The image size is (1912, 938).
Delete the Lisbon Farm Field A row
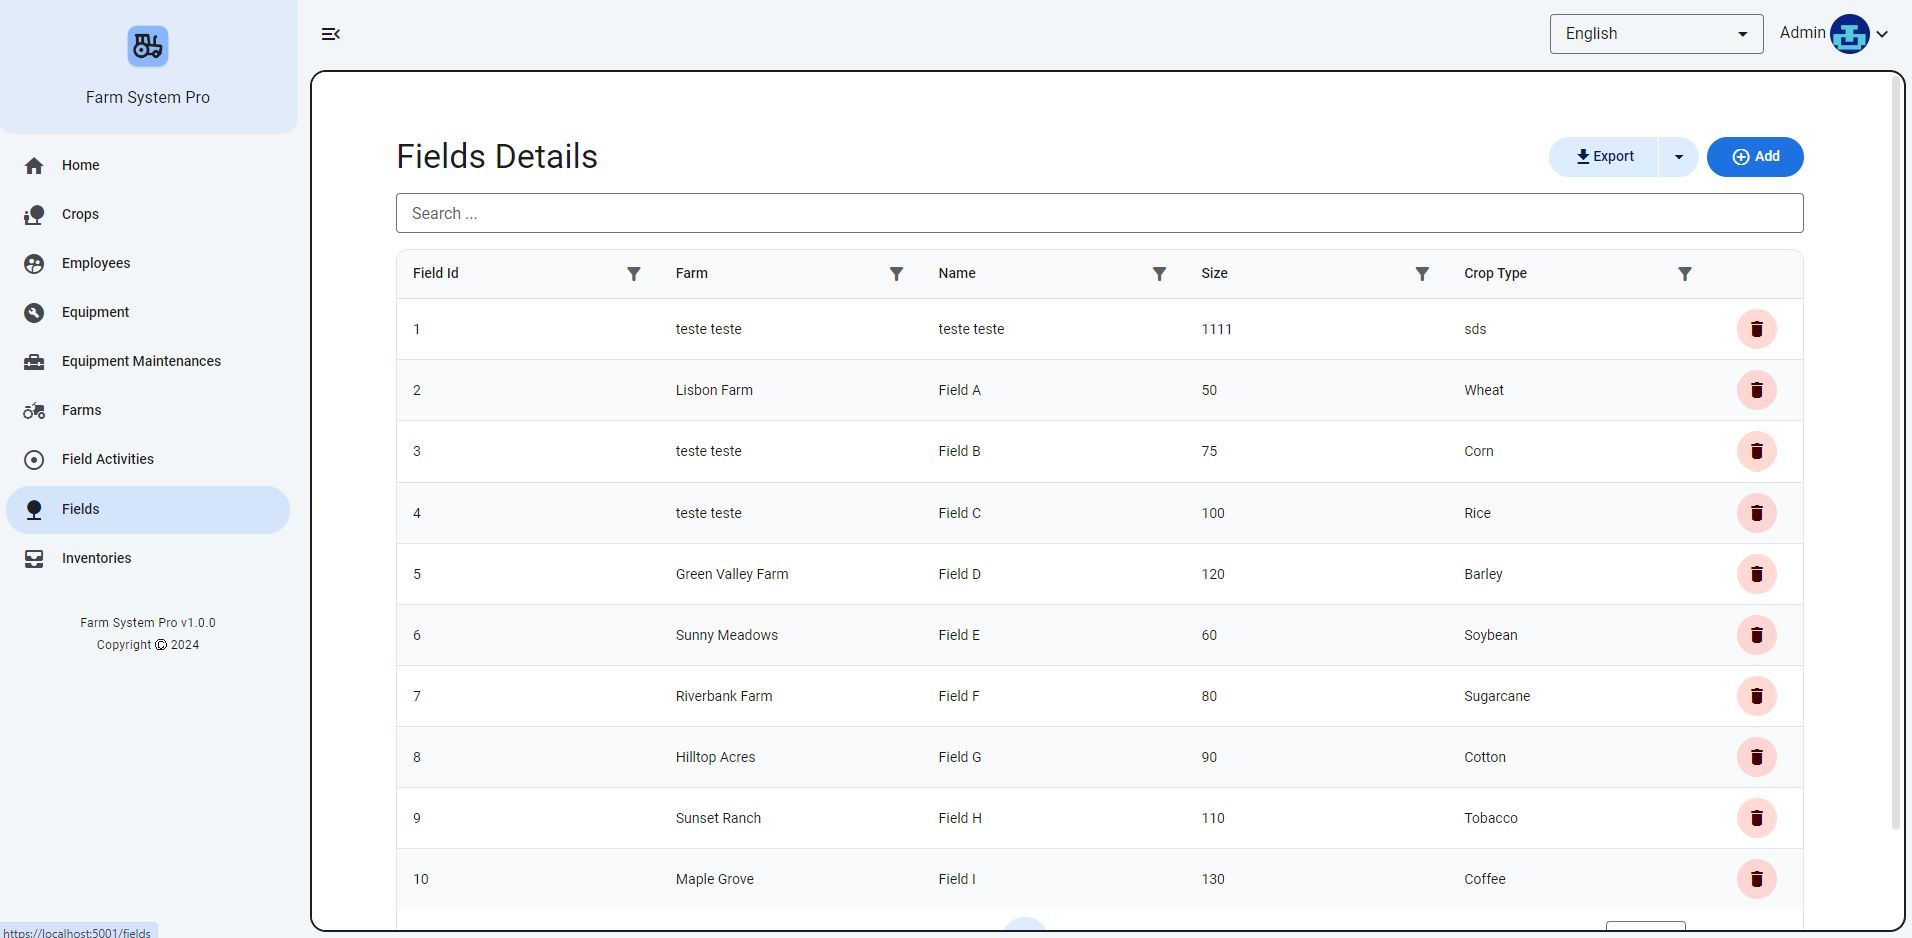[x=1756, y=390]
